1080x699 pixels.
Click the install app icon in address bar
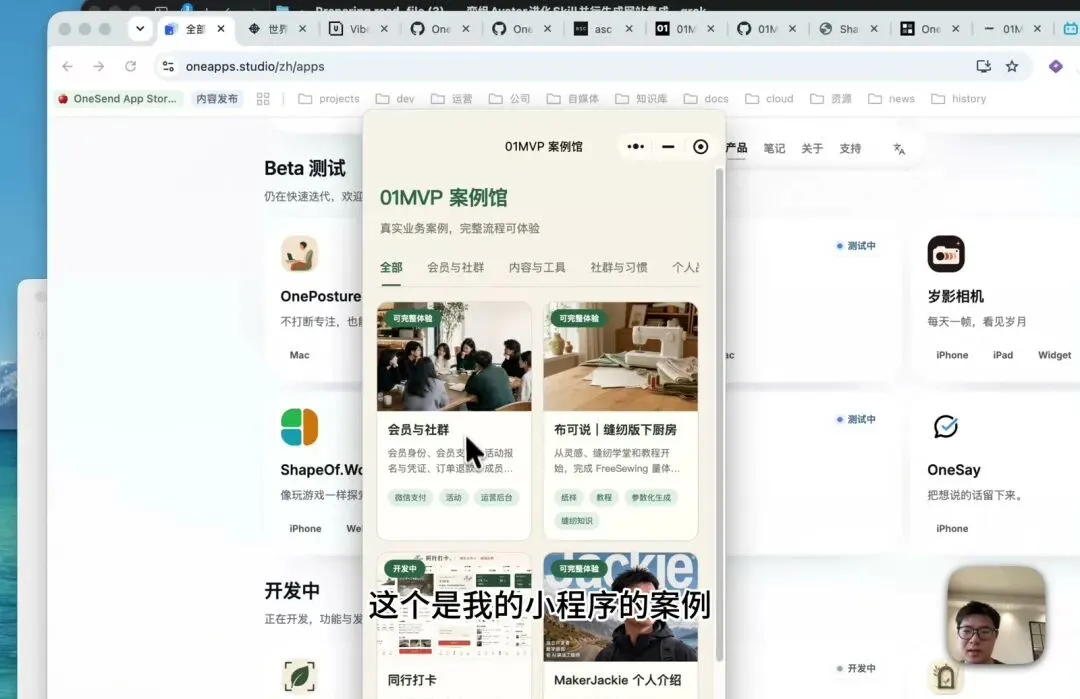[984, 66]
